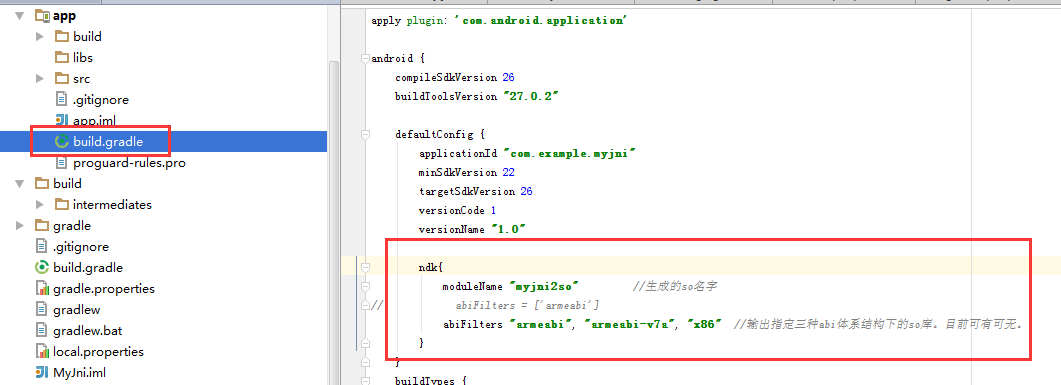Click the proguard-rules.pro file icon
Image resolution: width=1061 pixels, height=385 pixels.
[x=62, y=162]
